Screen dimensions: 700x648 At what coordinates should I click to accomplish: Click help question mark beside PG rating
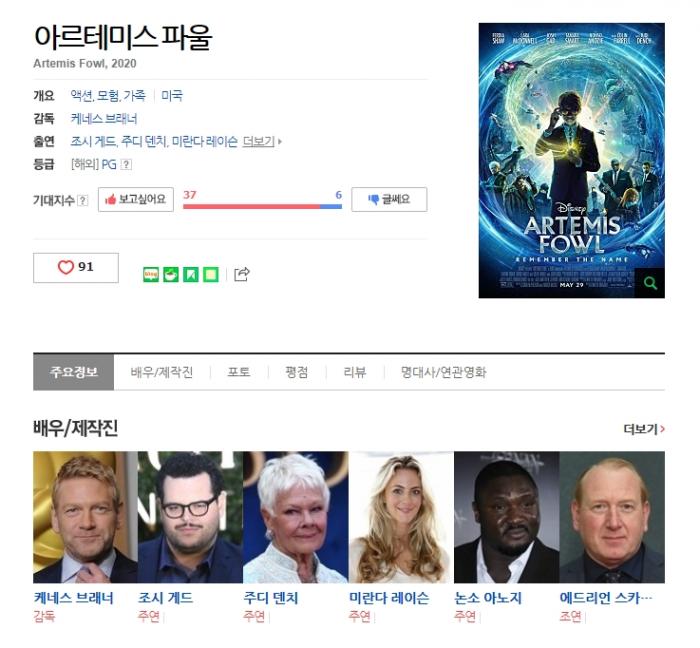coord(126,165)
